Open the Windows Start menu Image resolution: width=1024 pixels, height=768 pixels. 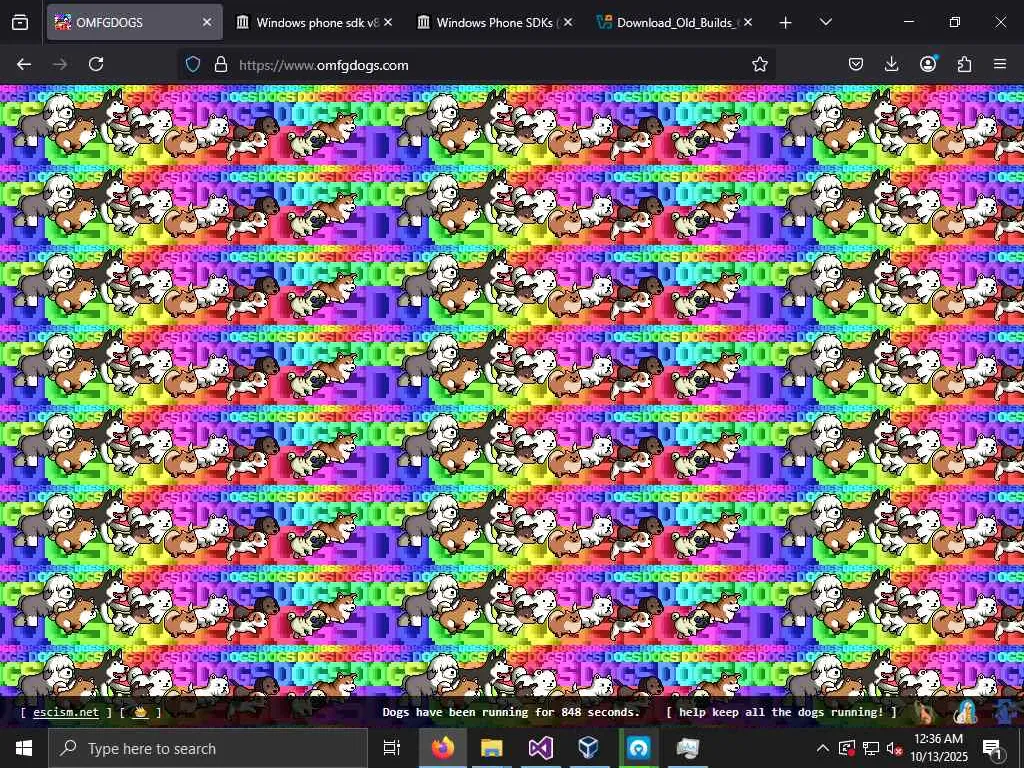[x=24, y=748]
